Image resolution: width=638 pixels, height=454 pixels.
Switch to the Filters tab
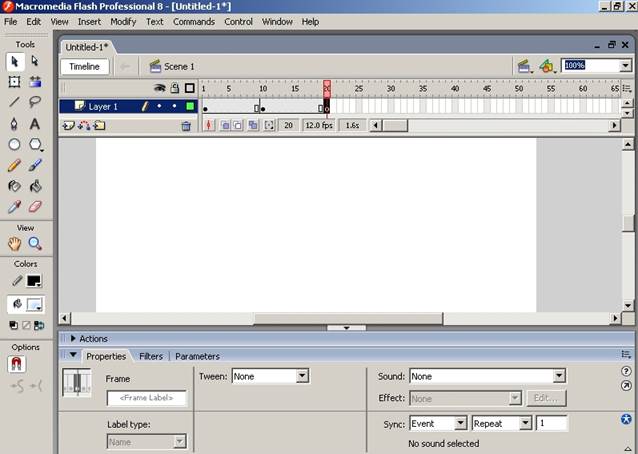(x=151, y=356)
